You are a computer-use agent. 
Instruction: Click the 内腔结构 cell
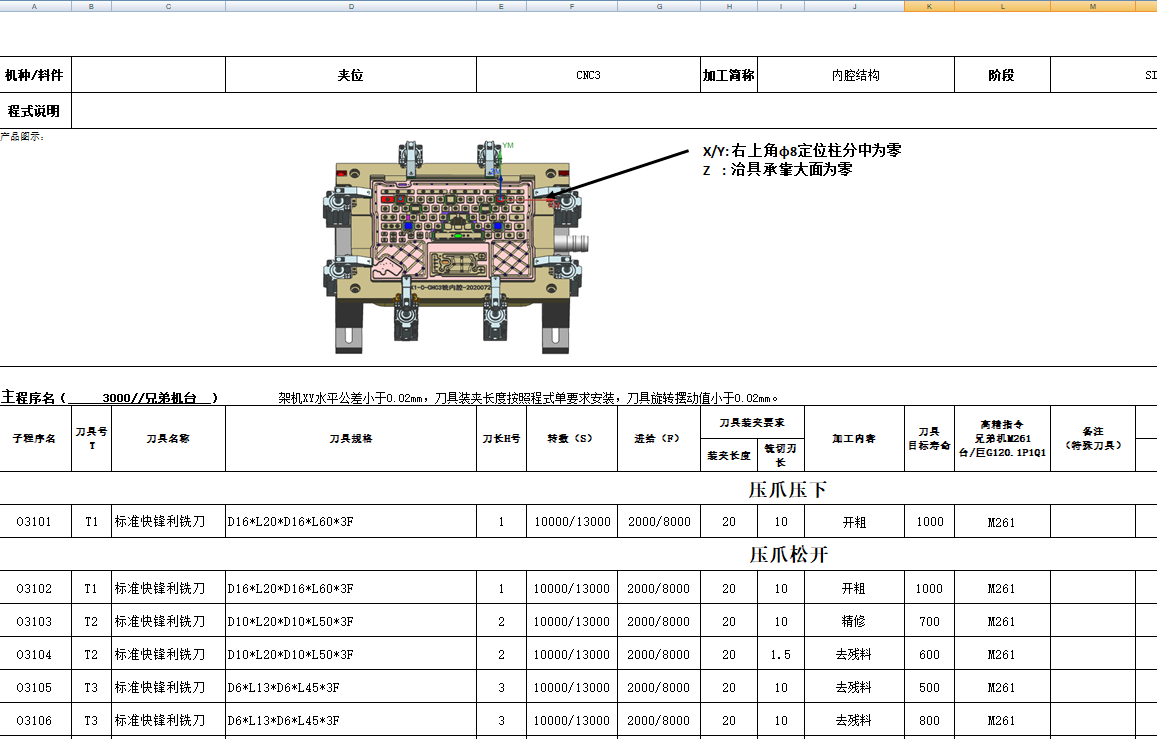click(x=856, y=75)
